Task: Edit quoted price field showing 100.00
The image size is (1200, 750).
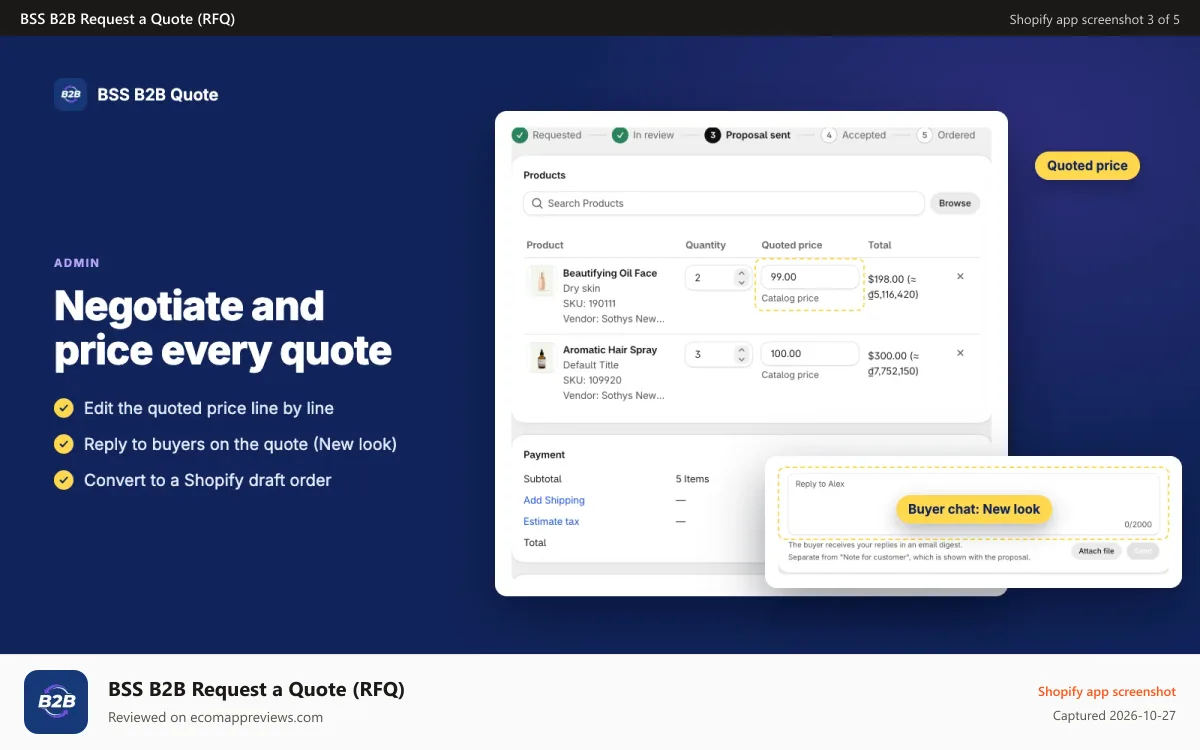Action: point(810,354)
